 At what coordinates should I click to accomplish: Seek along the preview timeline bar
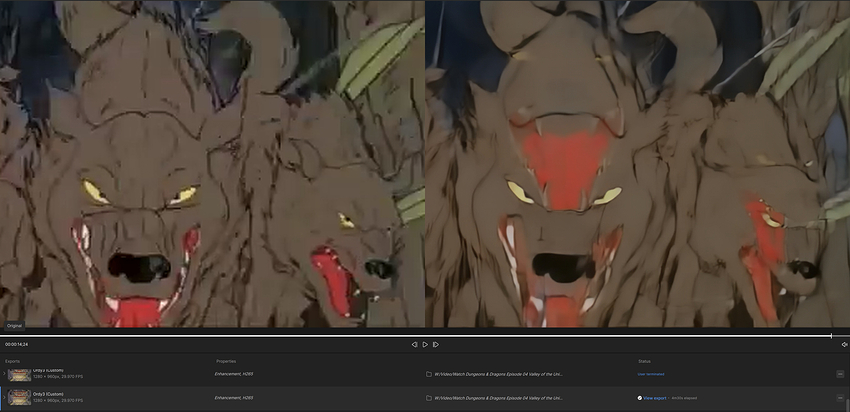click(425, 336)
